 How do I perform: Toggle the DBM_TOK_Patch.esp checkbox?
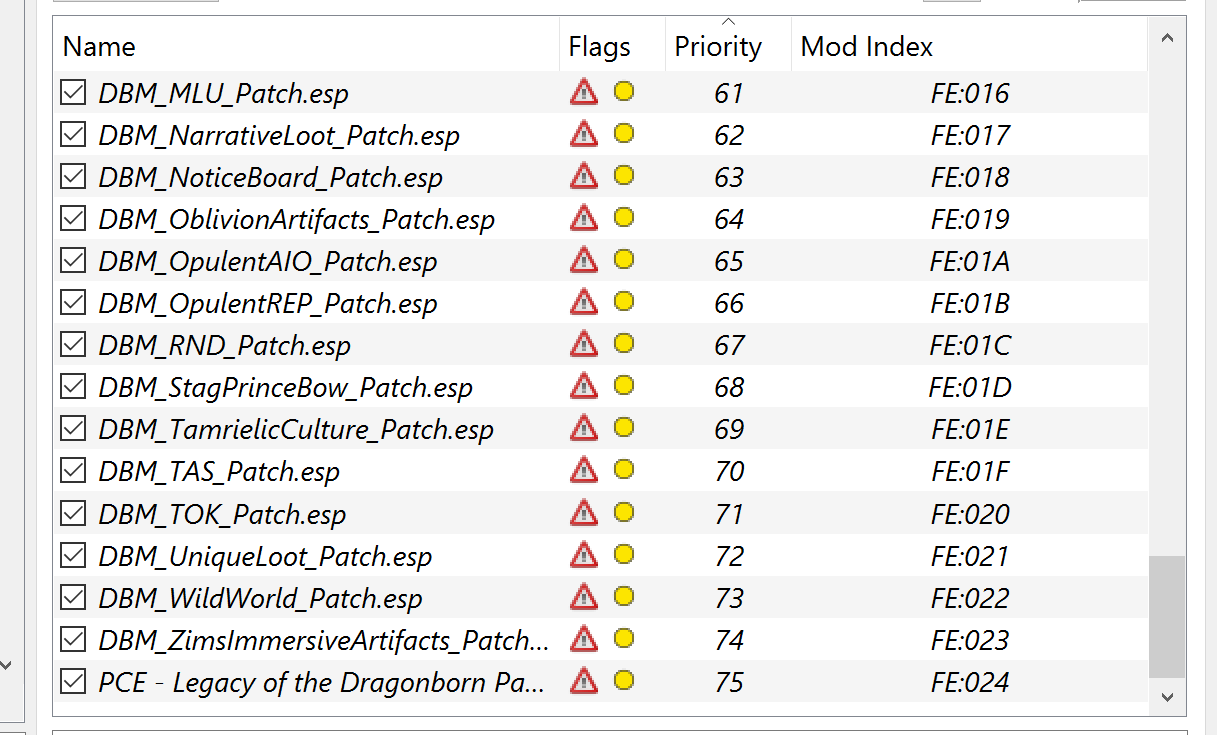73,514
